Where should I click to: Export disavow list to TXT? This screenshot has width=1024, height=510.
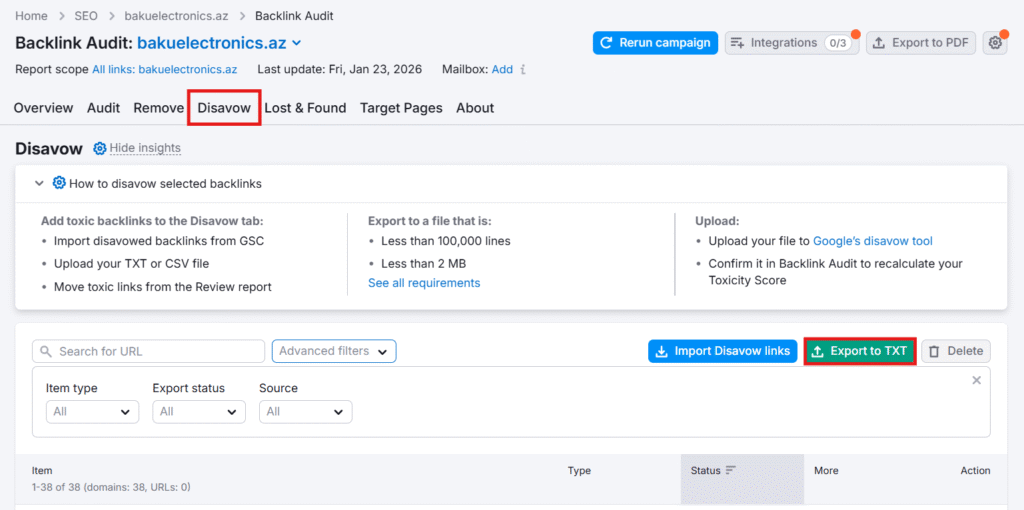point(860,351)
